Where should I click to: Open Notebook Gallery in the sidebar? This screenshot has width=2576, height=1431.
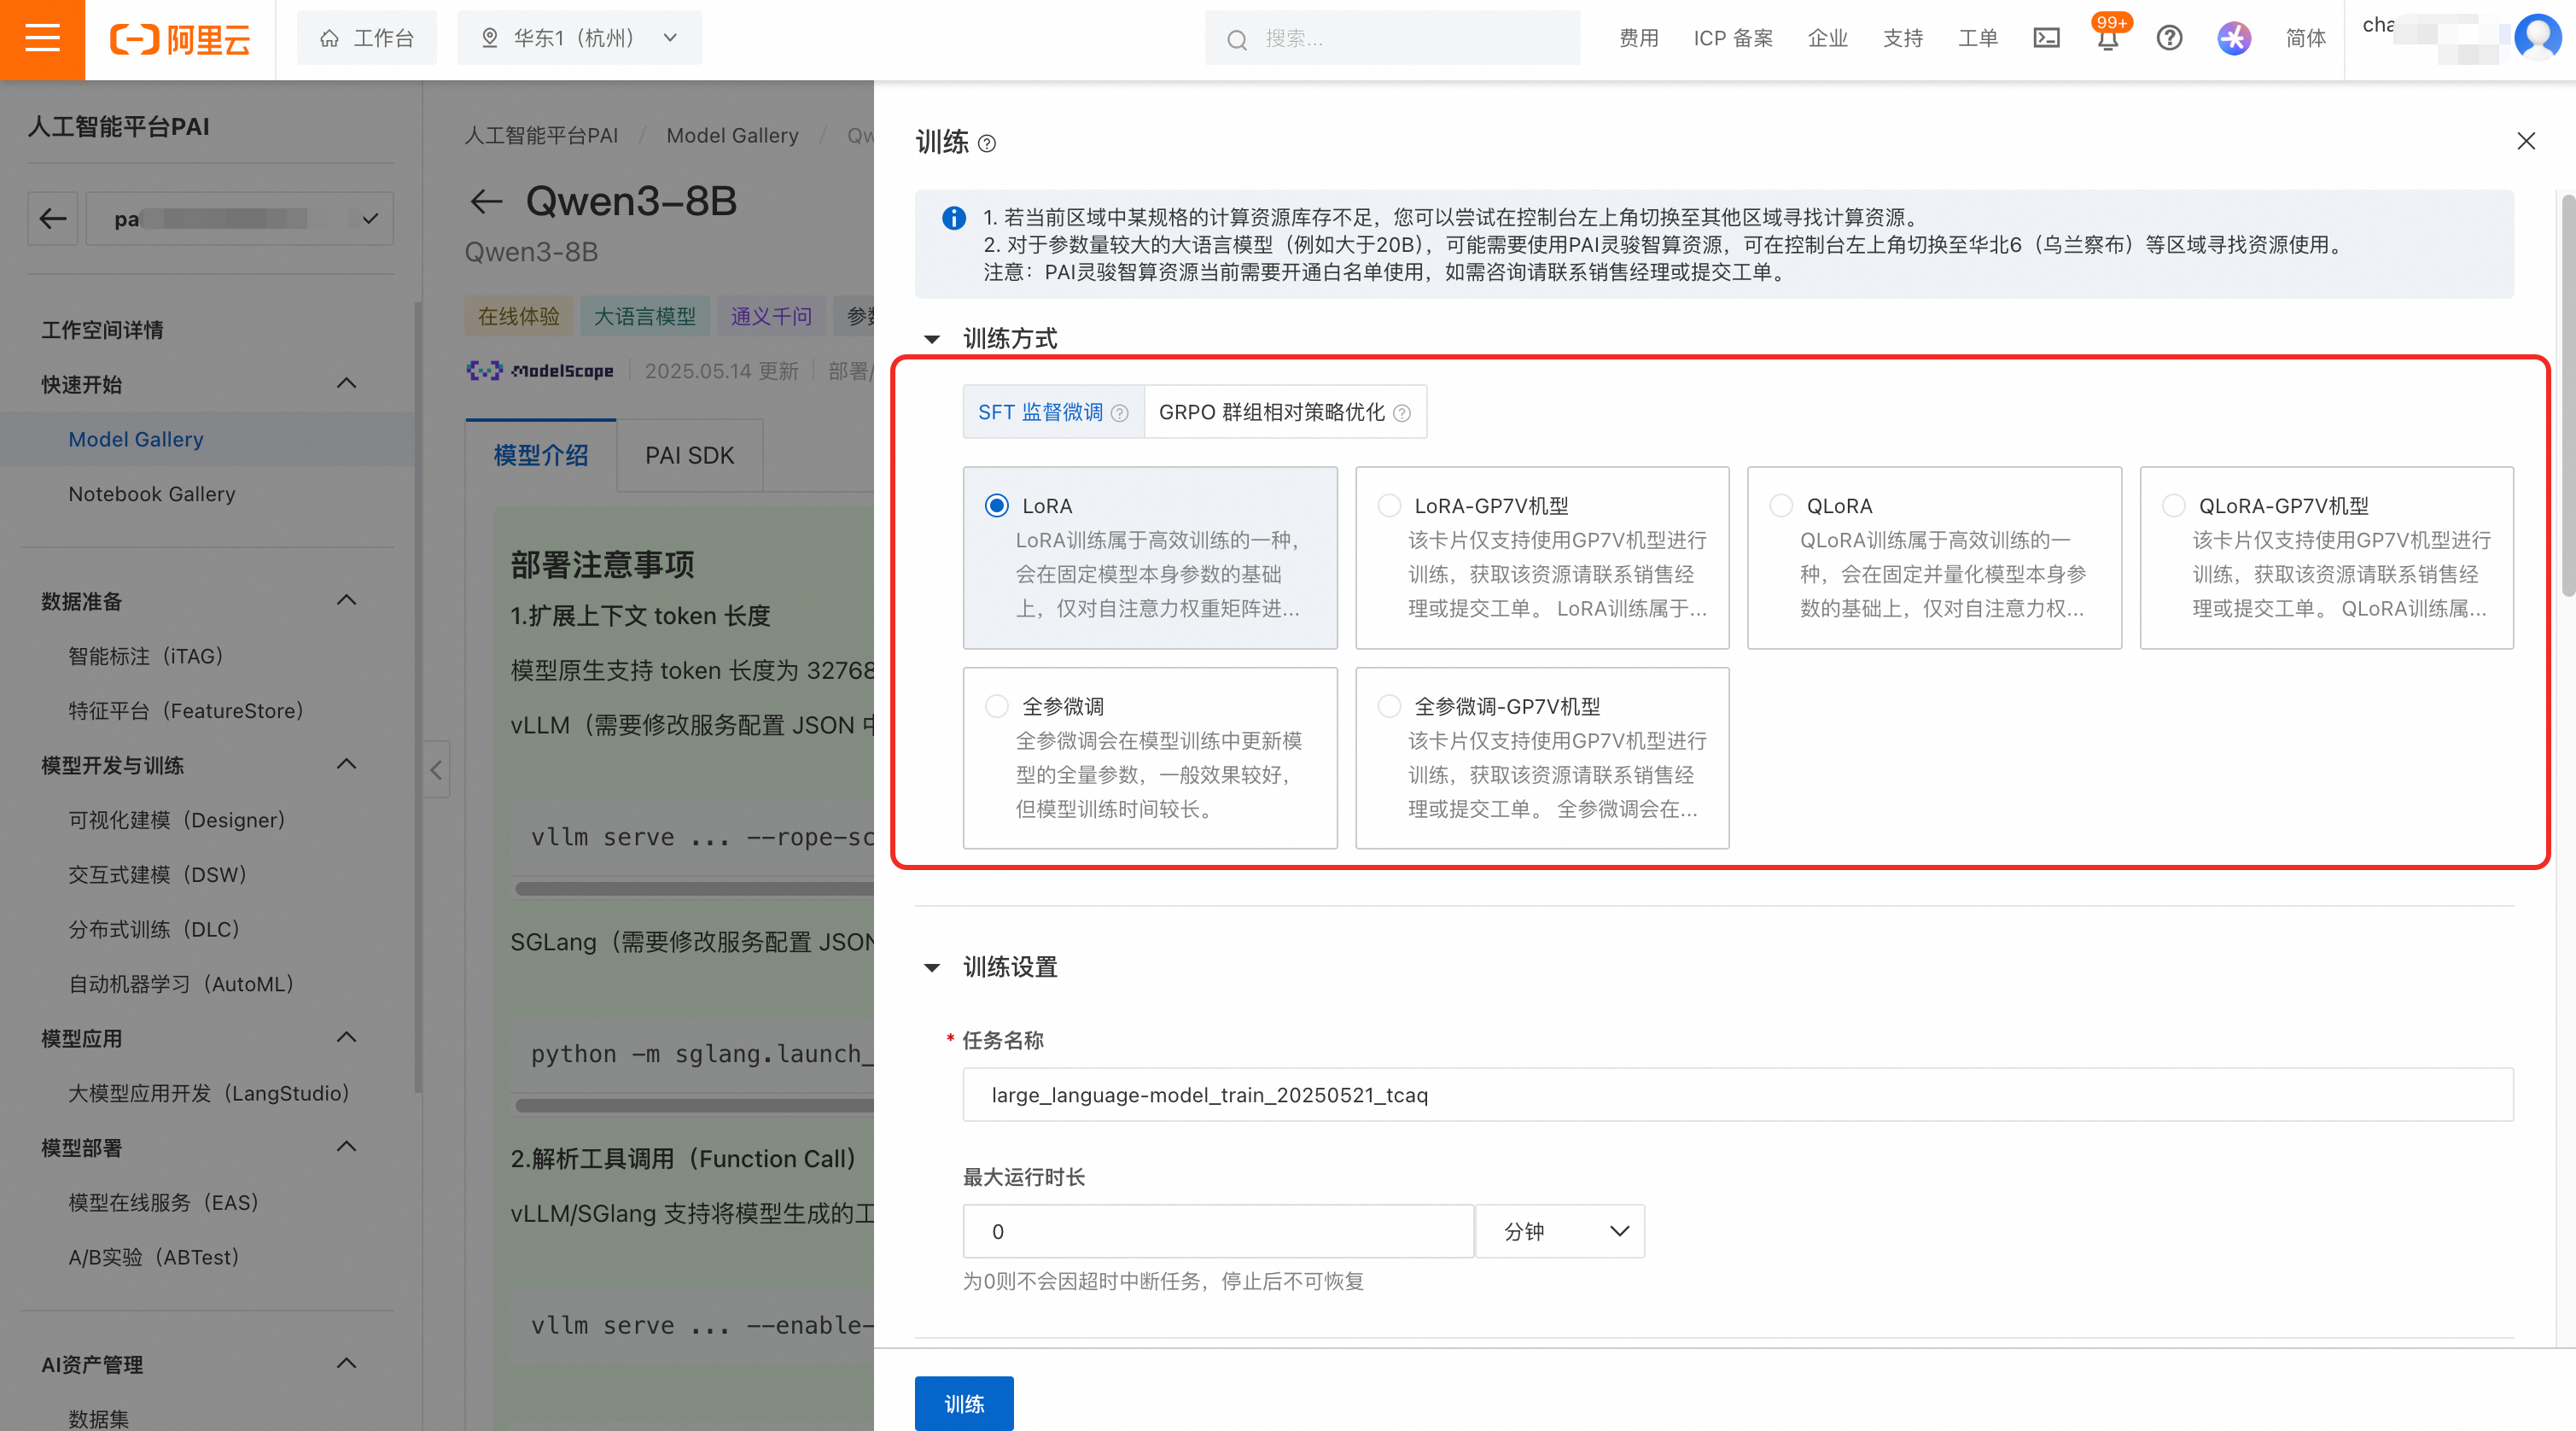(152, 494)
